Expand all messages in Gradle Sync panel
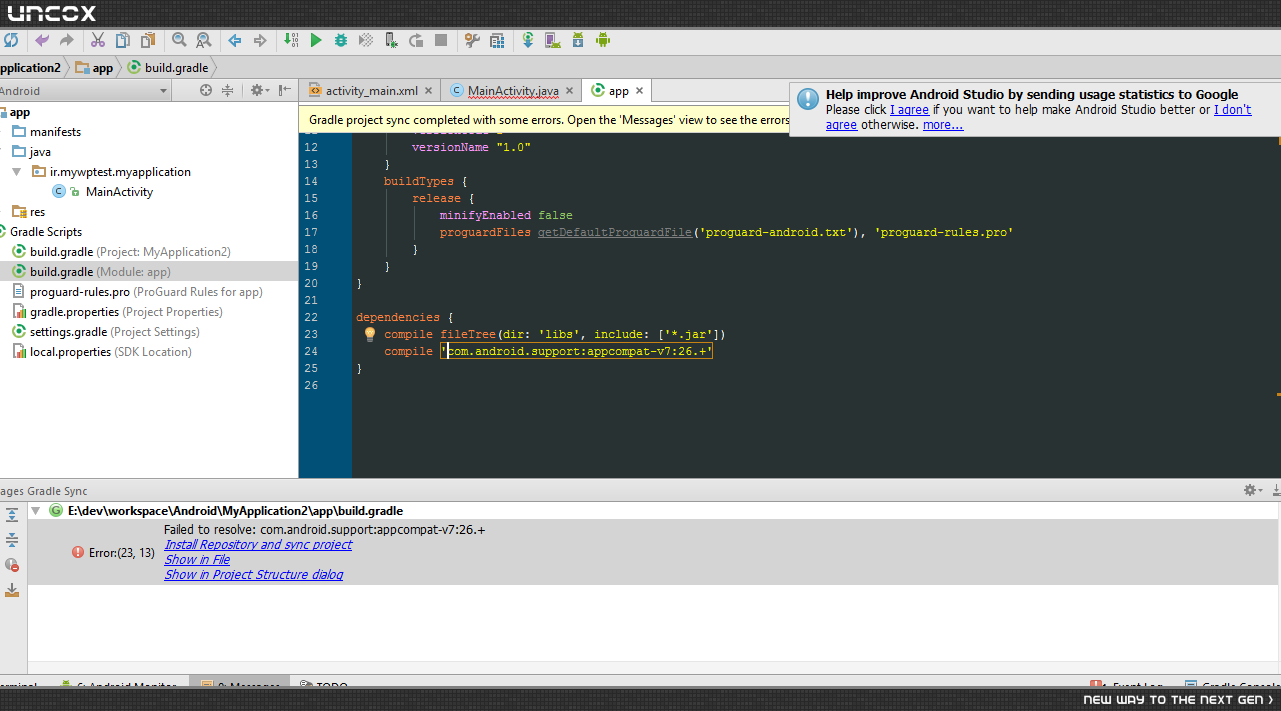Image resolution: width=1281 pixels, height=711 pixels. (x=12, y=515)
